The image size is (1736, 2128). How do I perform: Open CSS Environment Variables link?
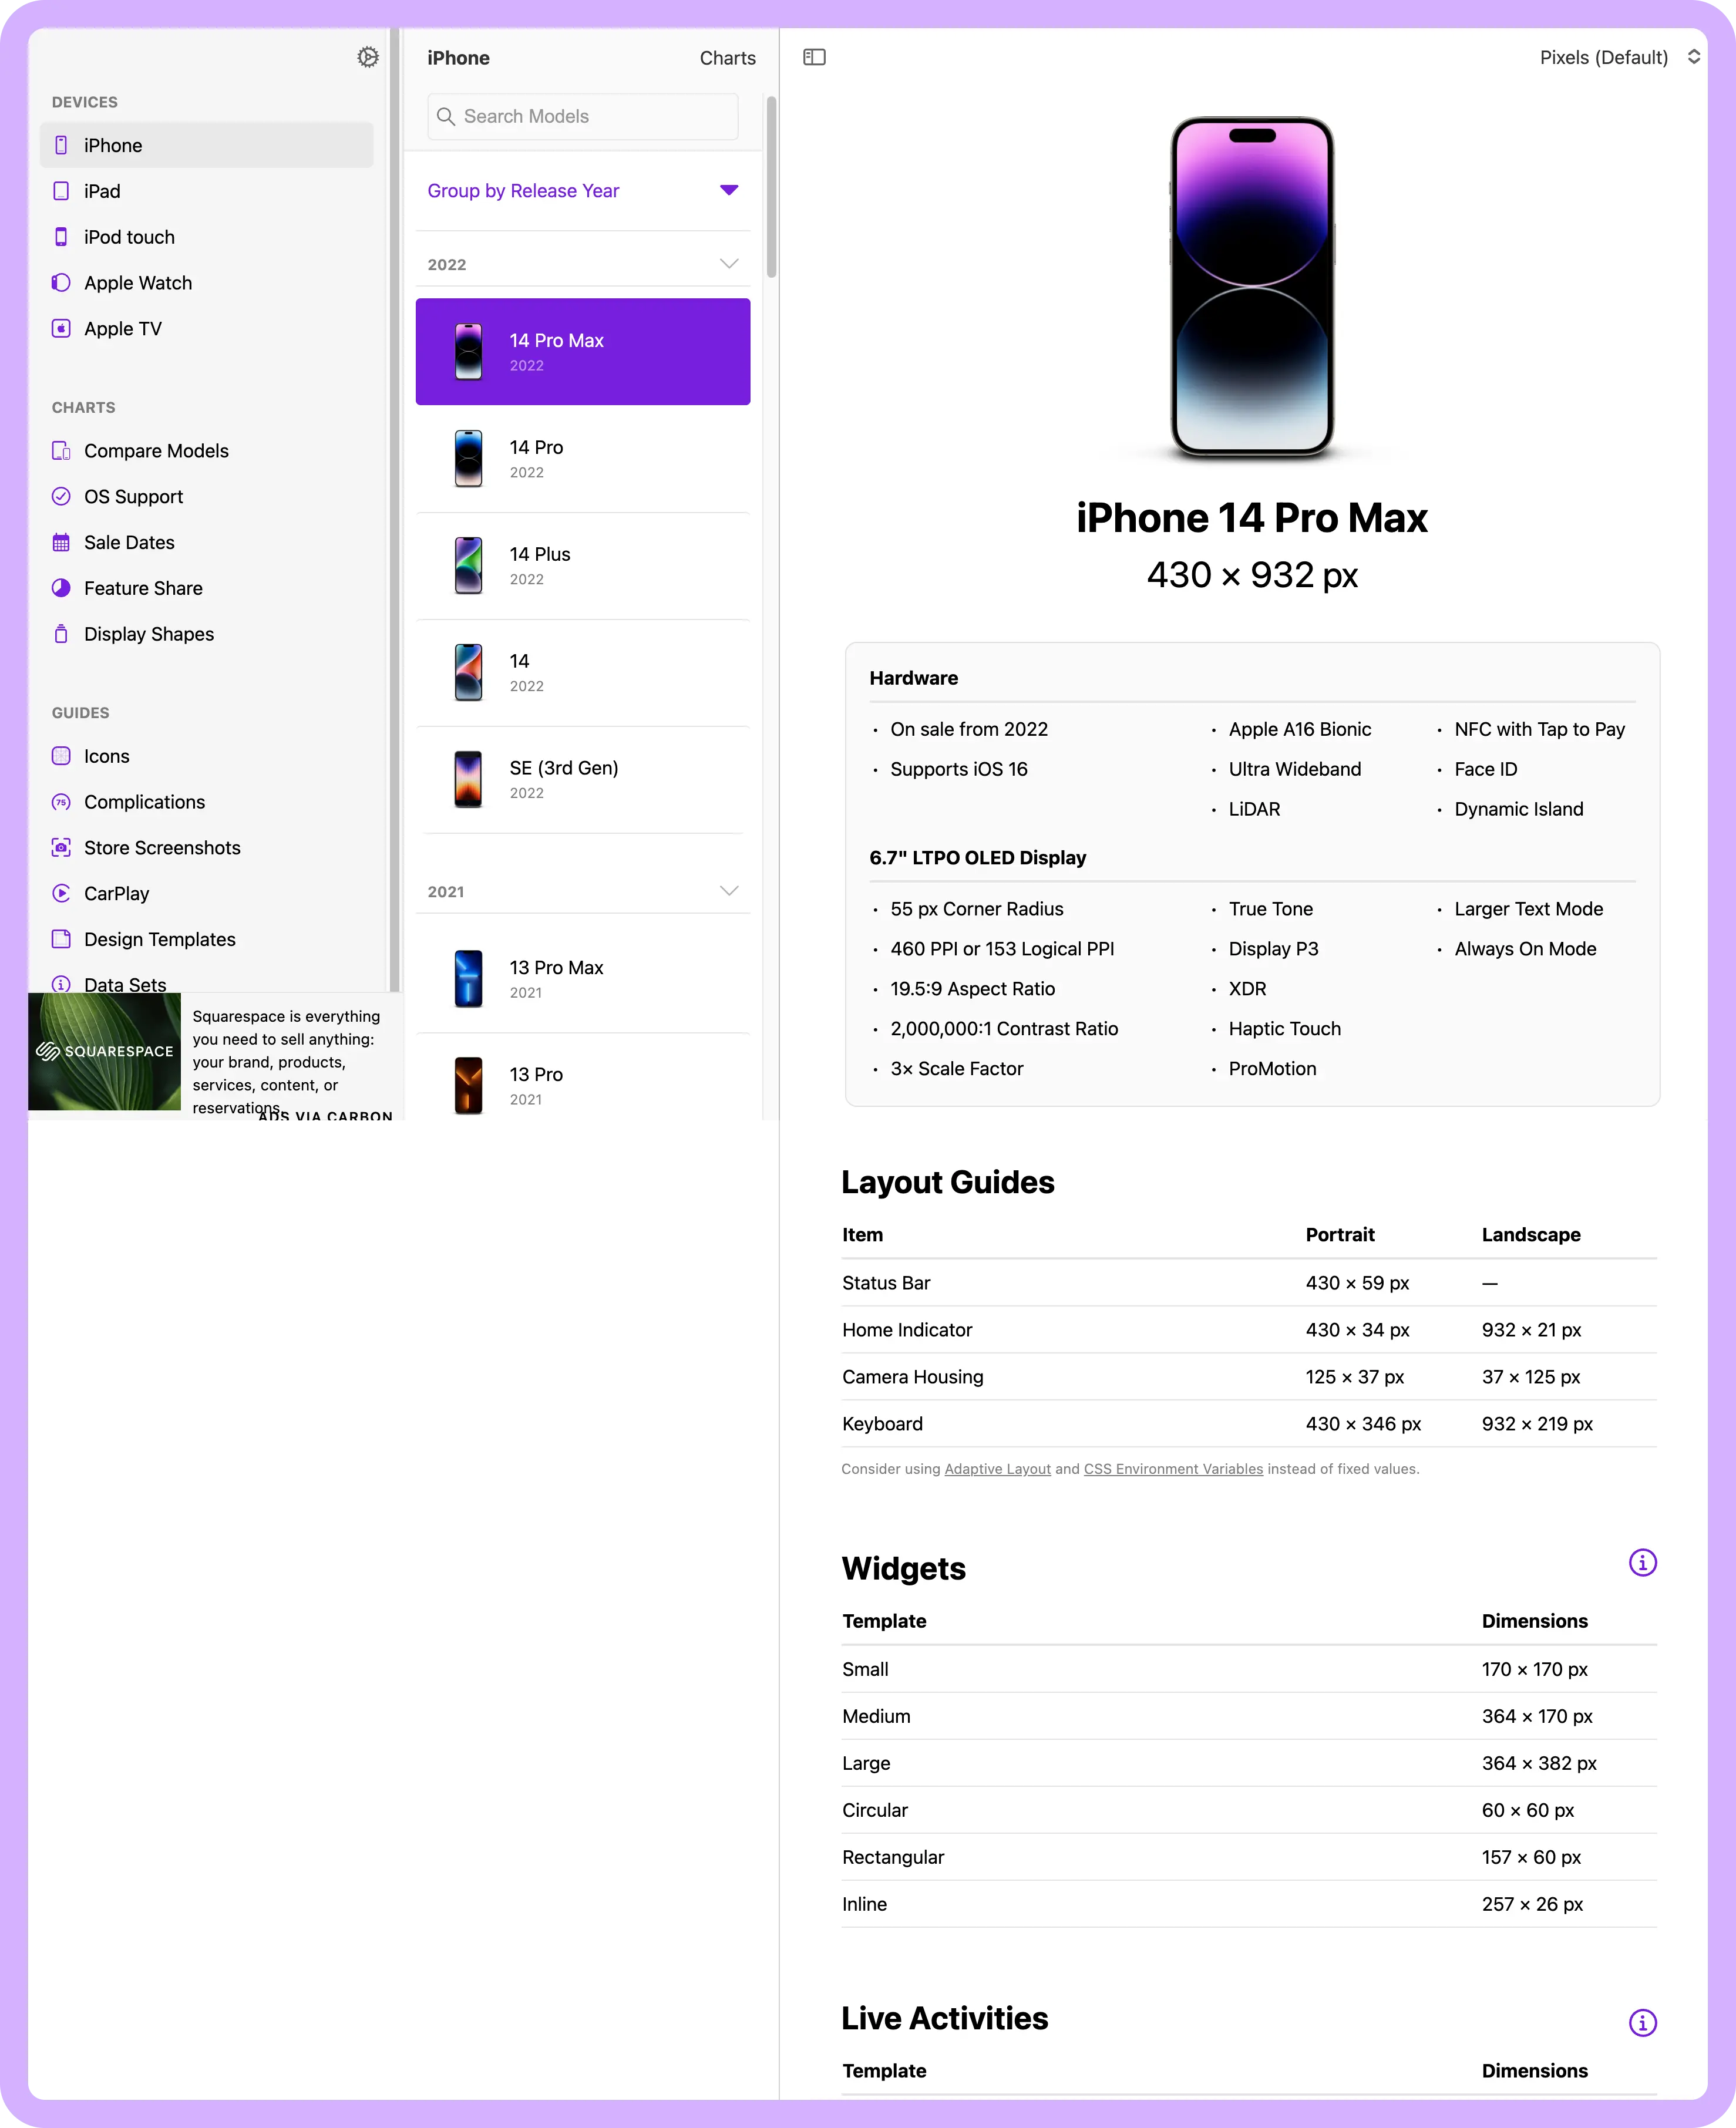point(1173,1469)
